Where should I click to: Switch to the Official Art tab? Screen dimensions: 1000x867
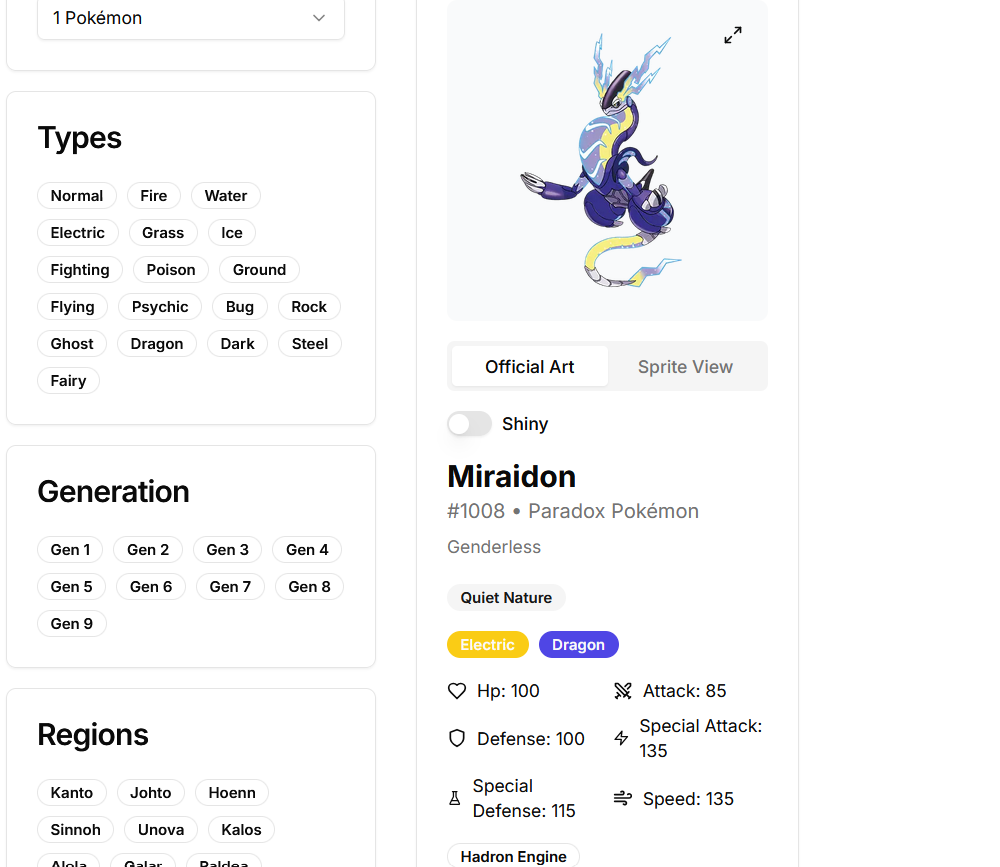coord(529,367)
